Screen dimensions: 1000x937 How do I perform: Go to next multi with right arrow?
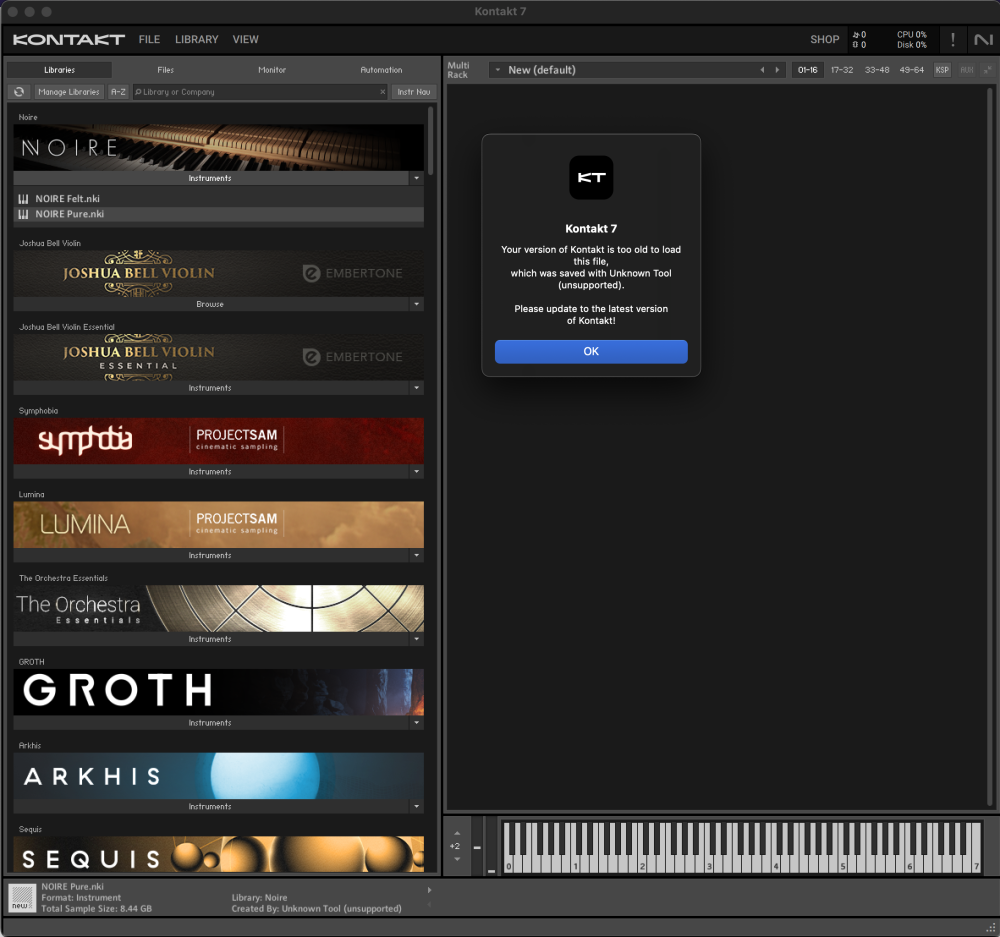pyautogui.click(x=777, y=70)
